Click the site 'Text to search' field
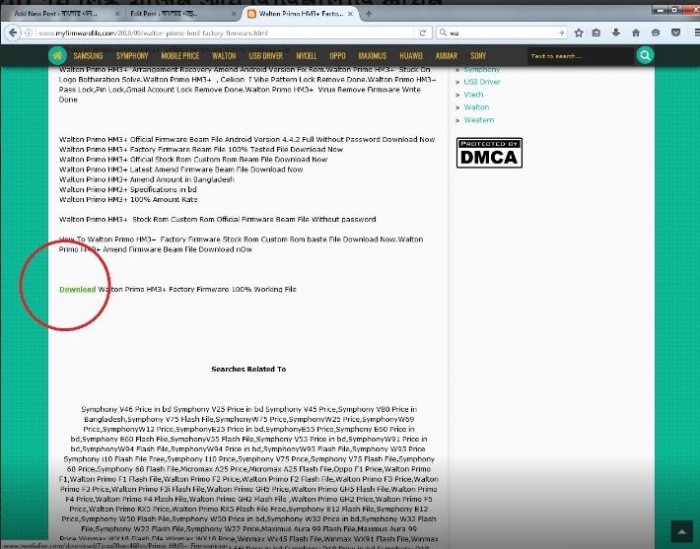 580,56
